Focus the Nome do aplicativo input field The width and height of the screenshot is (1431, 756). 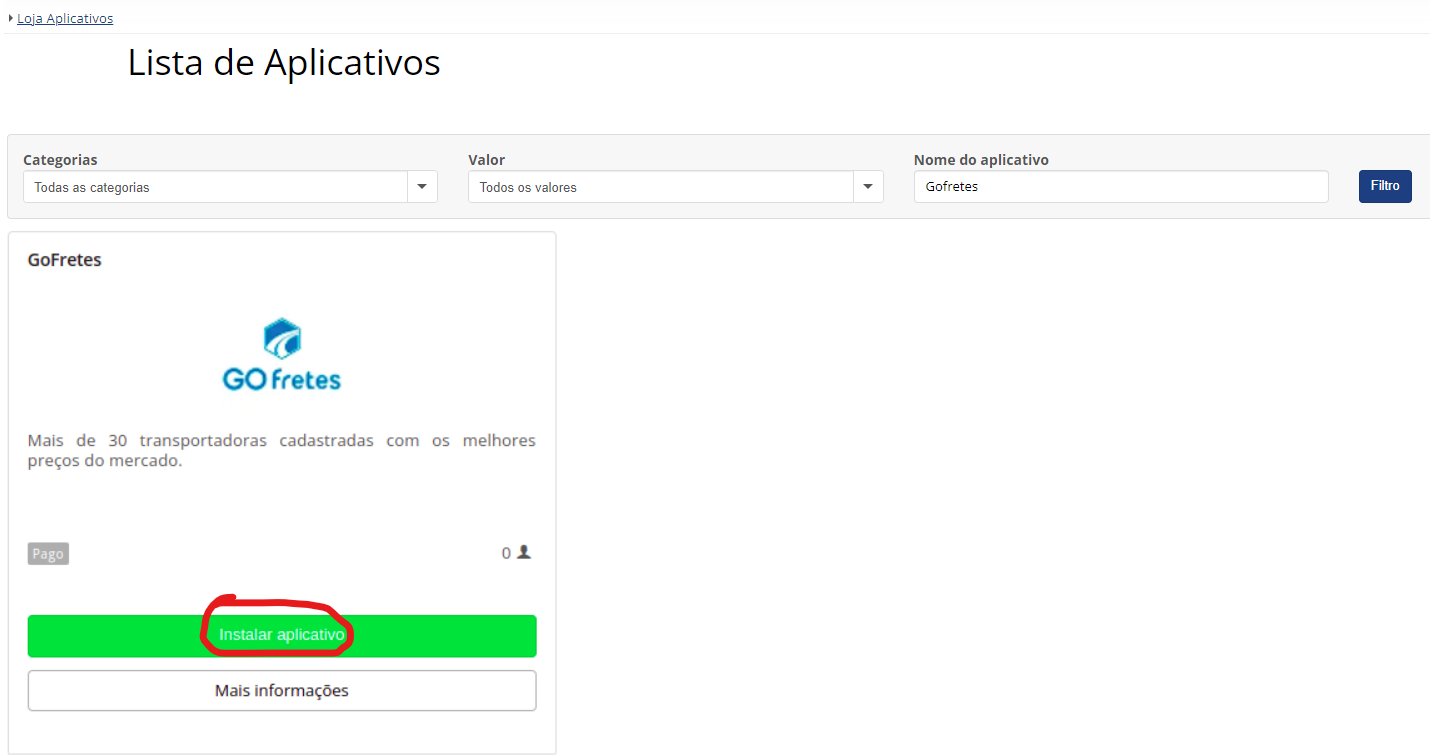pos(1121,187)
